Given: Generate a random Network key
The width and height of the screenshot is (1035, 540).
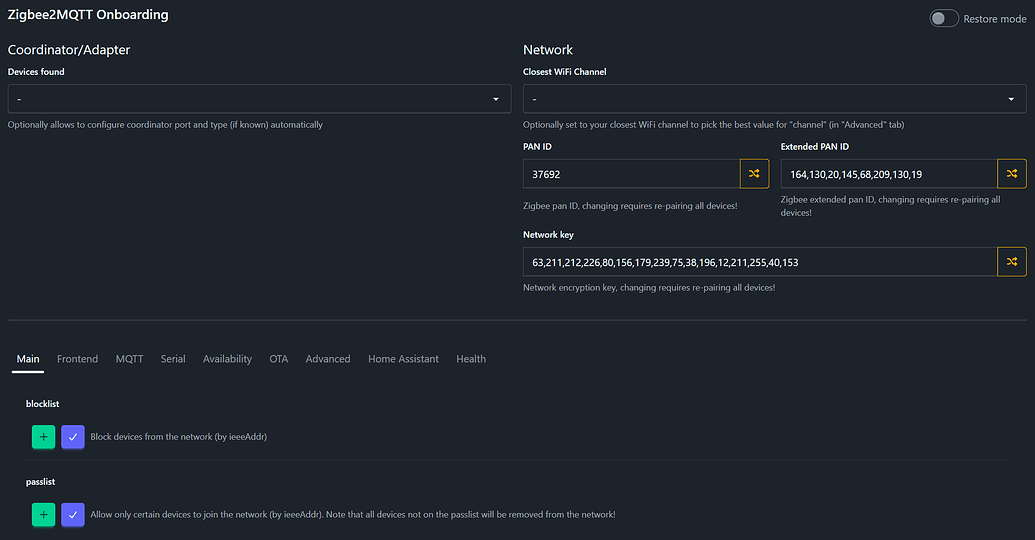Looking at the screenshot, I should [1012, 262].
